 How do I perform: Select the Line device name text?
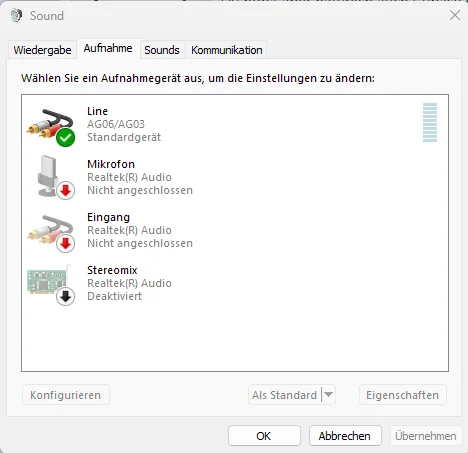[x=97, y=111]
